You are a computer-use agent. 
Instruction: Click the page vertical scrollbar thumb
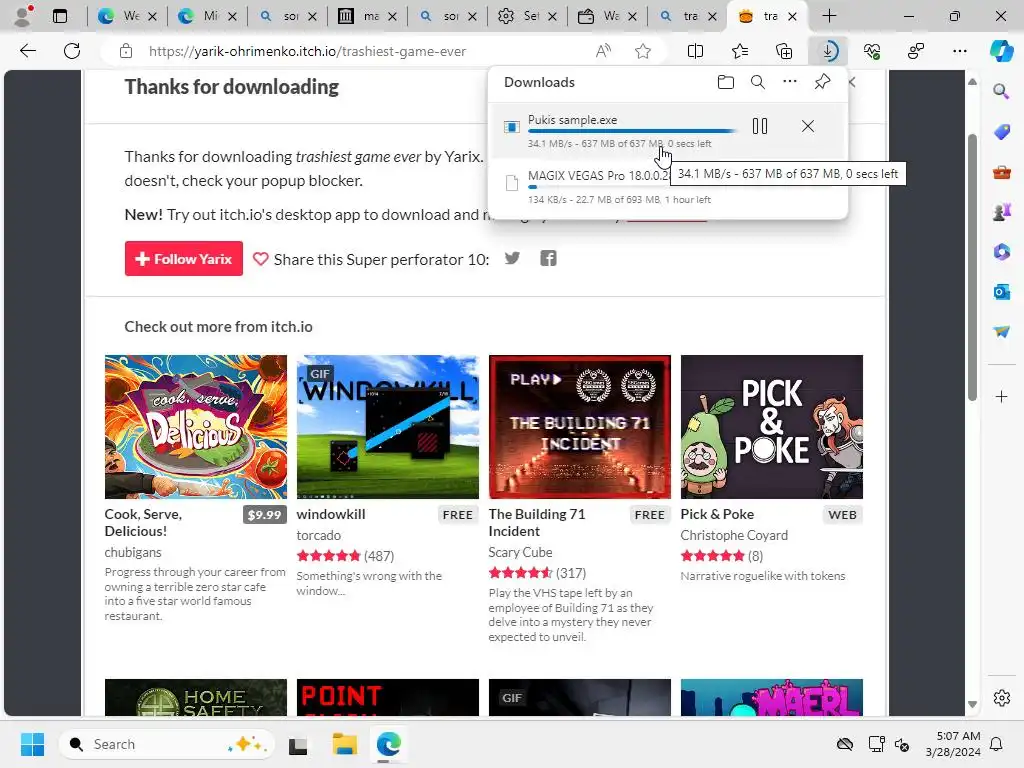[x=972, y=267]
